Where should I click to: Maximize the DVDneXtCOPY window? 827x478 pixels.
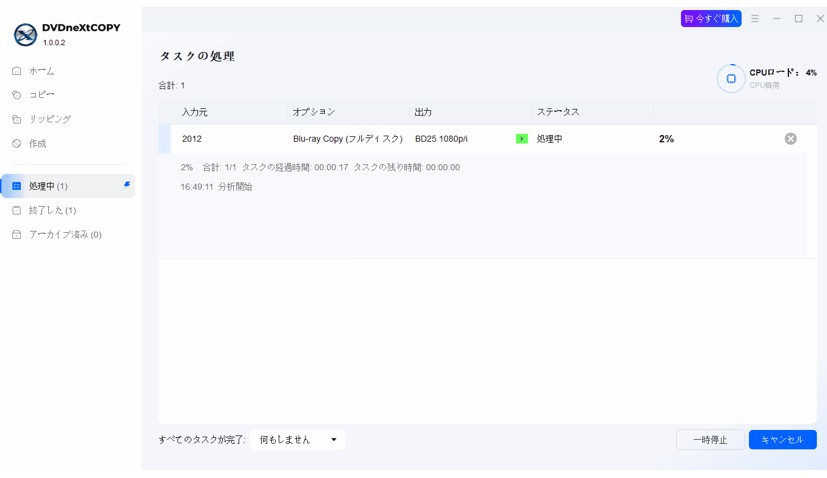(799, 18)
